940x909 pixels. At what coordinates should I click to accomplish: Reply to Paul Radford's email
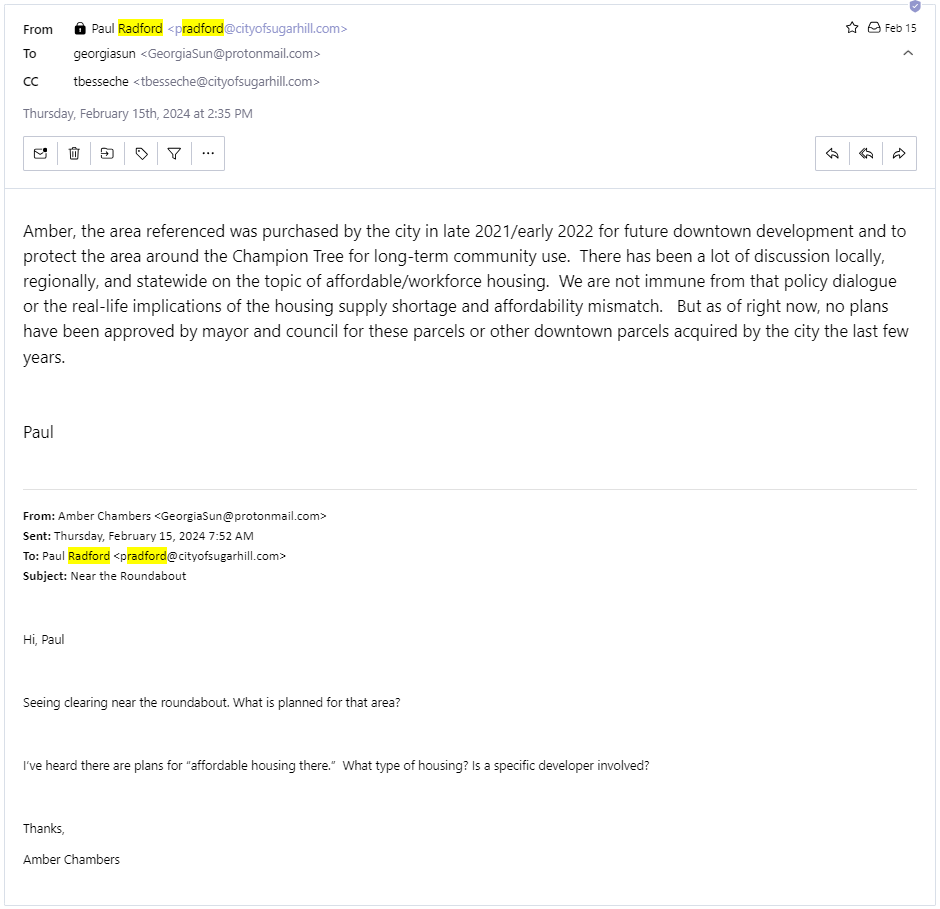click(832, 153)
